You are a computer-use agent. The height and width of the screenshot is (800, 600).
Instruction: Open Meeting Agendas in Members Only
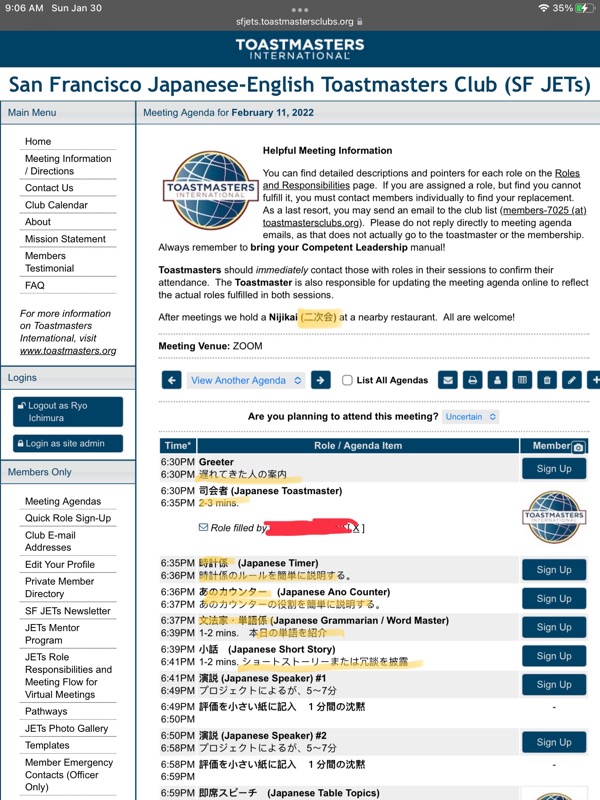click(x=63, y=501)
